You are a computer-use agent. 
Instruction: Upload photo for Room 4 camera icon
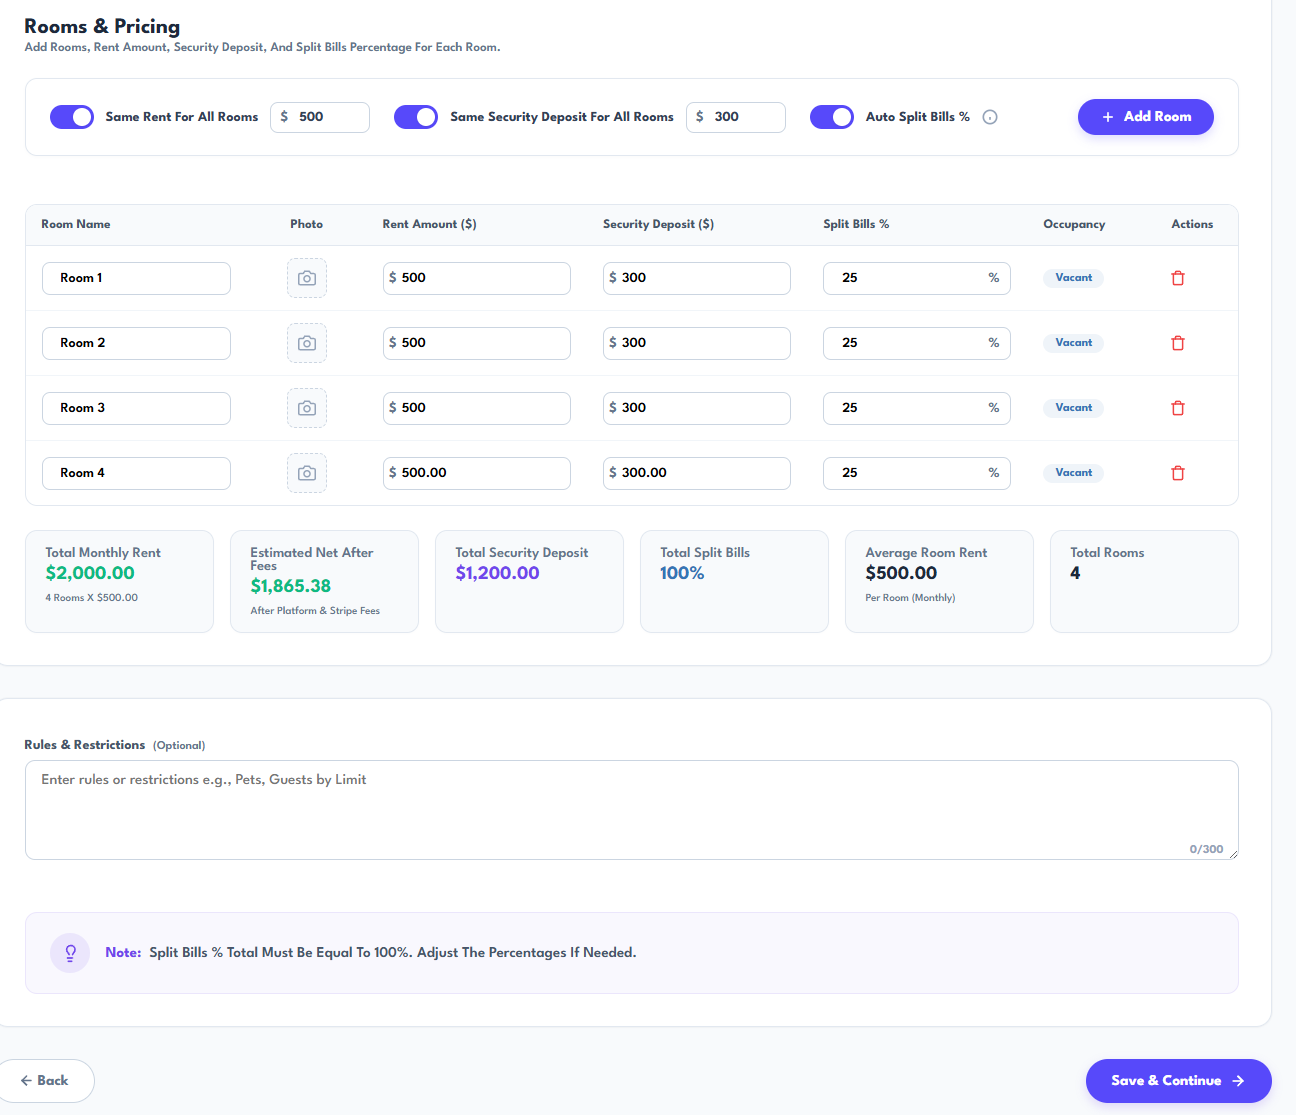click(x=307, y=473)
